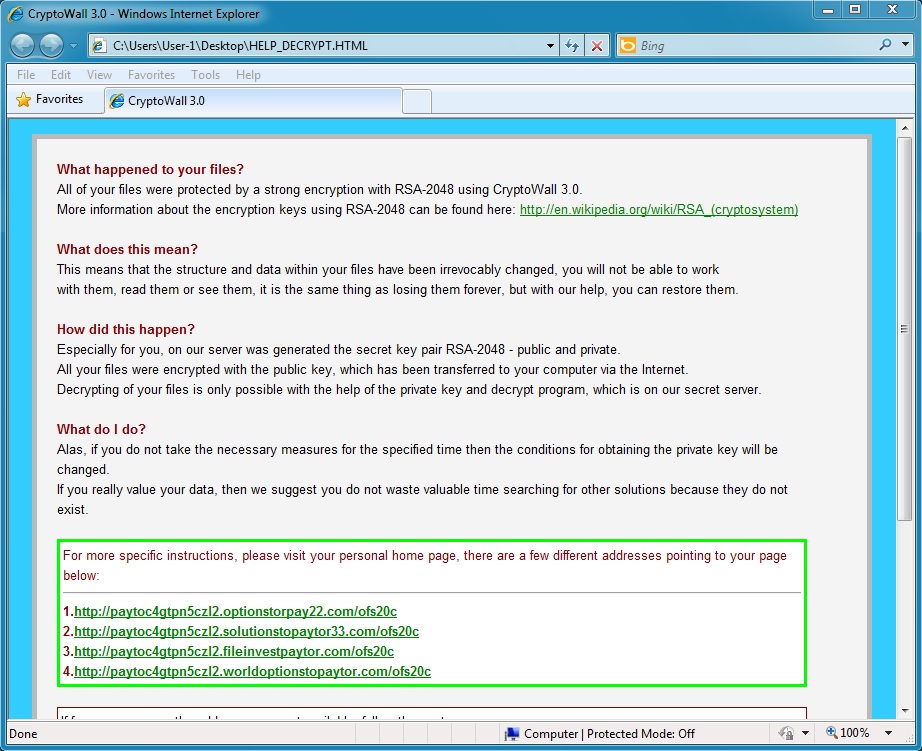Screen dimensions: 922x751
Task: Click Computer Protected Mode security zone indicator
Action: pos(598,733)
